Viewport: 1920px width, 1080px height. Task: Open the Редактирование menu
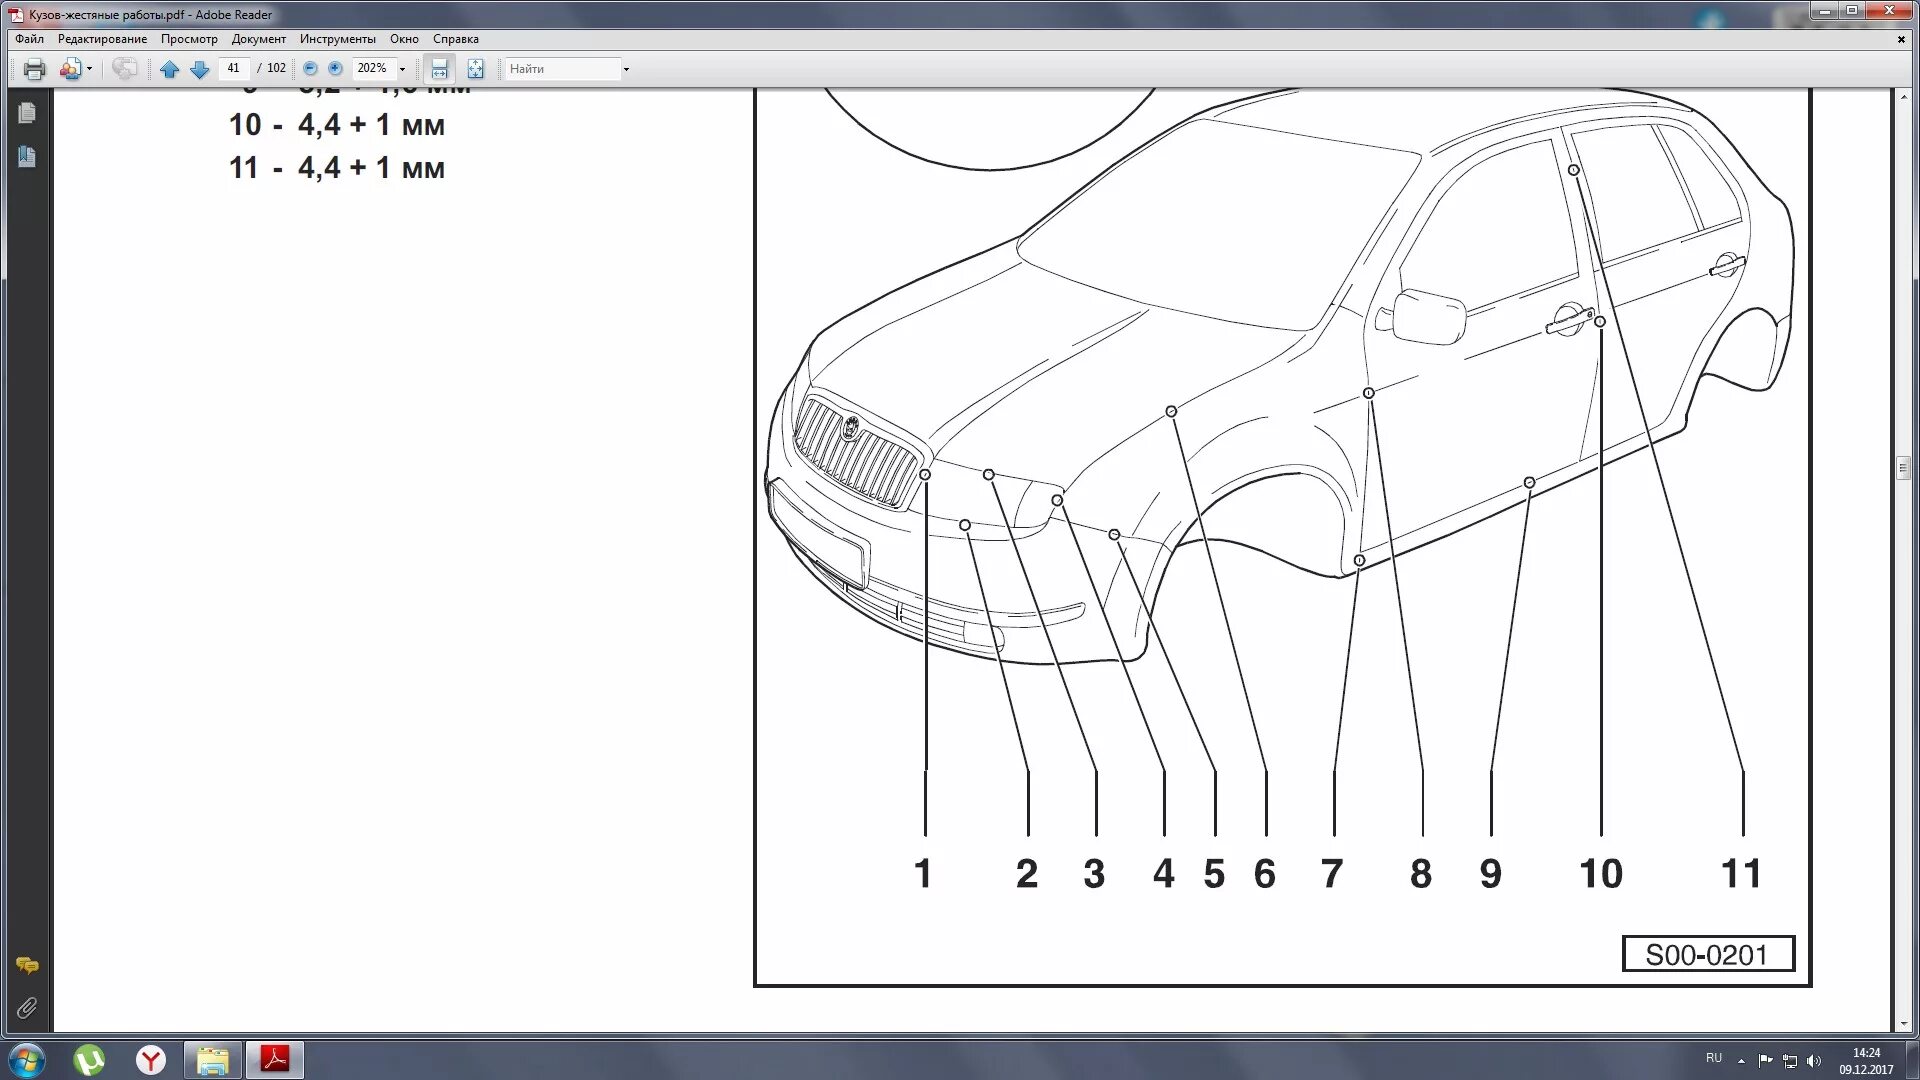pyautogui.click(x=102, y=39)
